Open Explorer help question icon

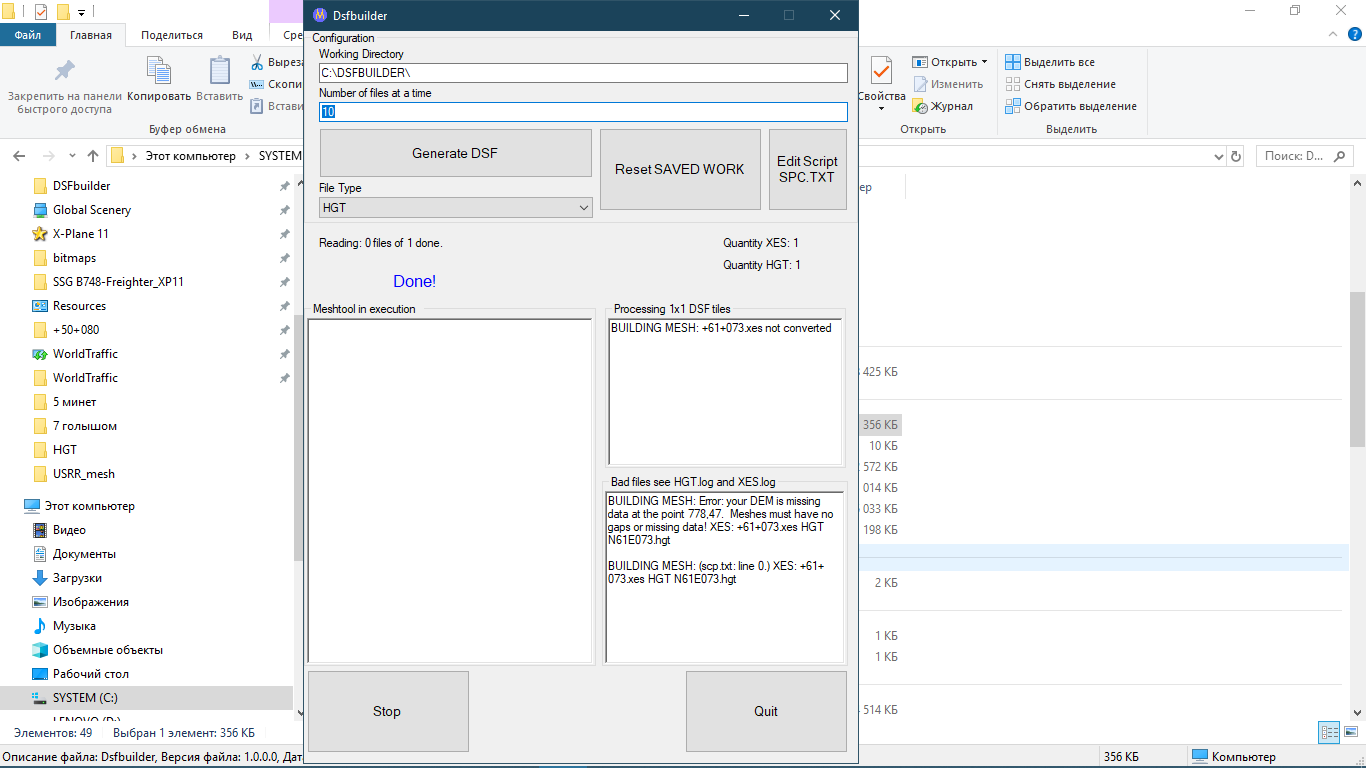click(1352, 35)
